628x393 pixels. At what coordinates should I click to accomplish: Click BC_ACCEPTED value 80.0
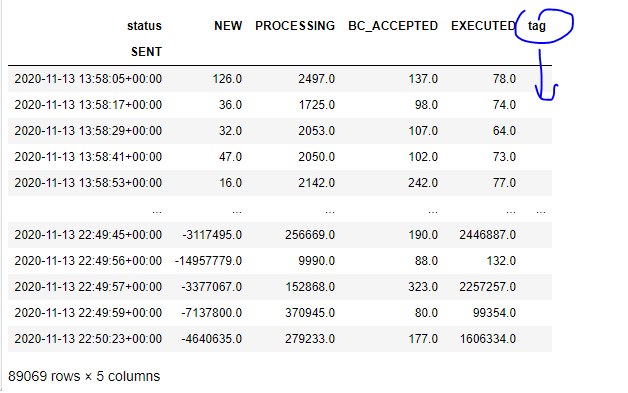click(x=426, y=312)
